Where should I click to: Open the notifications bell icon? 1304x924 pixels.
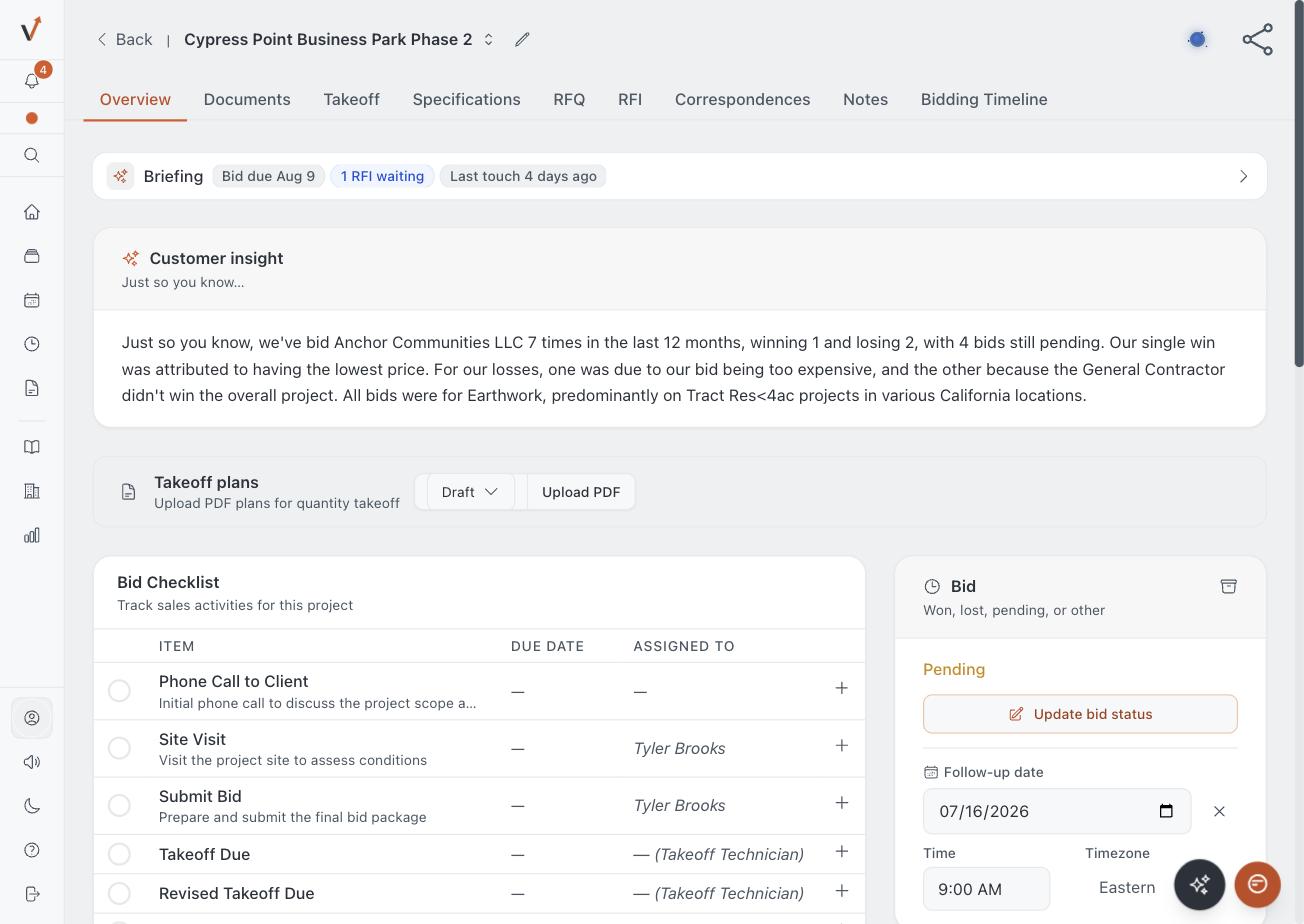[32, 81]
